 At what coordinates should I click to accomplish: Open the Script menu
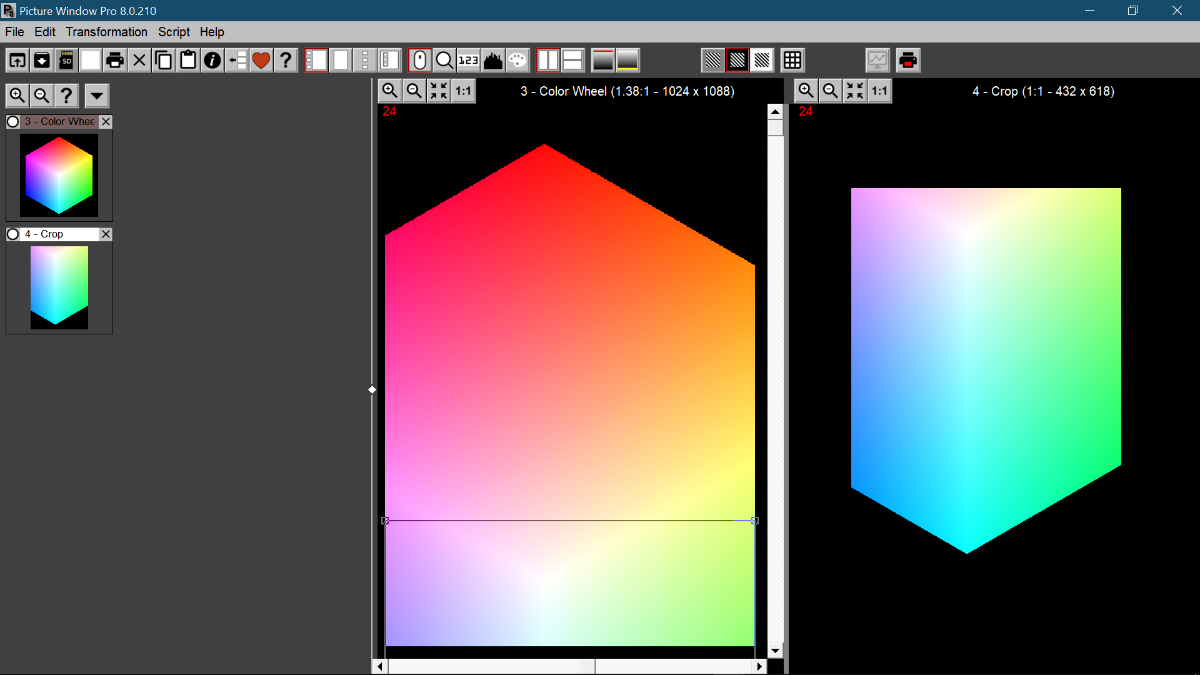(174, 32)
